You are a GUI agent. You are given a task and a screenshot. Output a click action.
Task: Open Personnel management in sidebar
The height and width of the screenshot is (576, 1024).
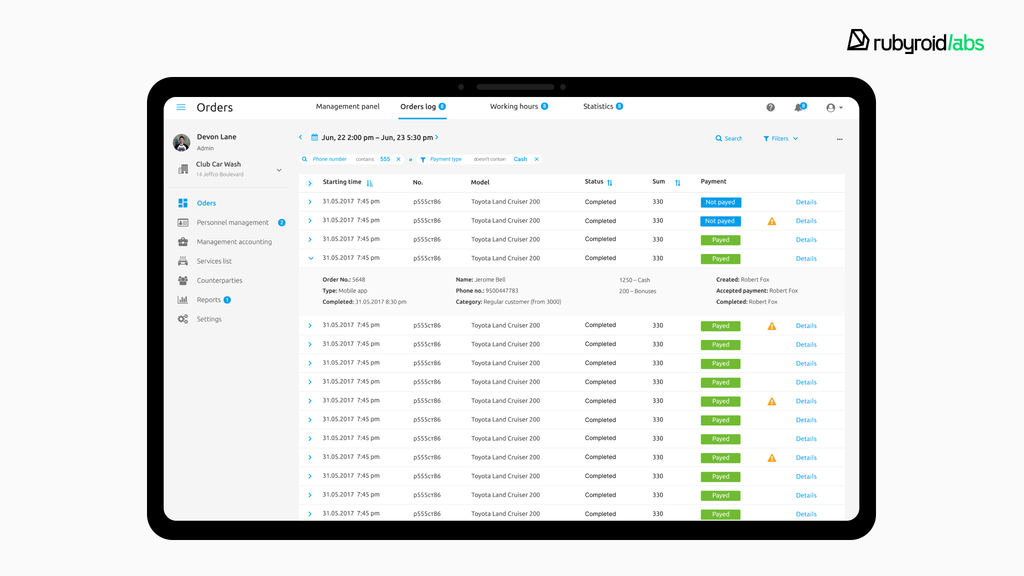tap(232, 223)
